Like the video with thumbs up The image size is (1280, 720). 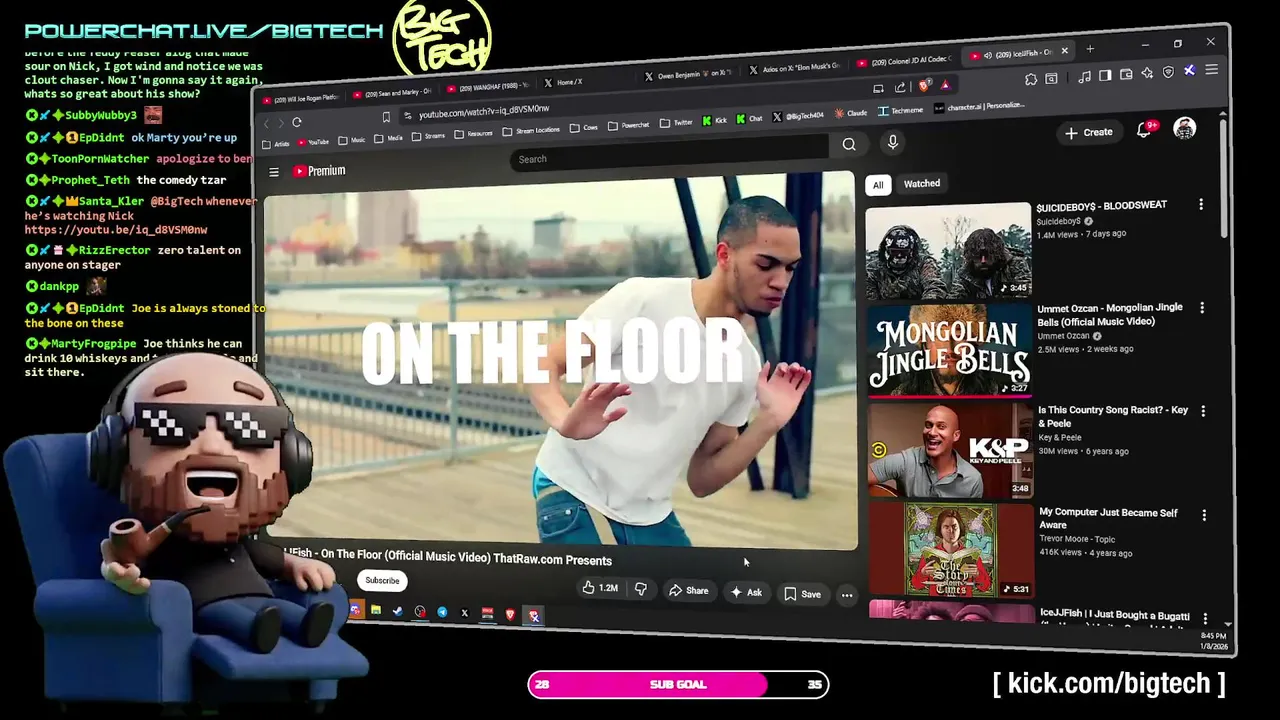pos(600,588)
